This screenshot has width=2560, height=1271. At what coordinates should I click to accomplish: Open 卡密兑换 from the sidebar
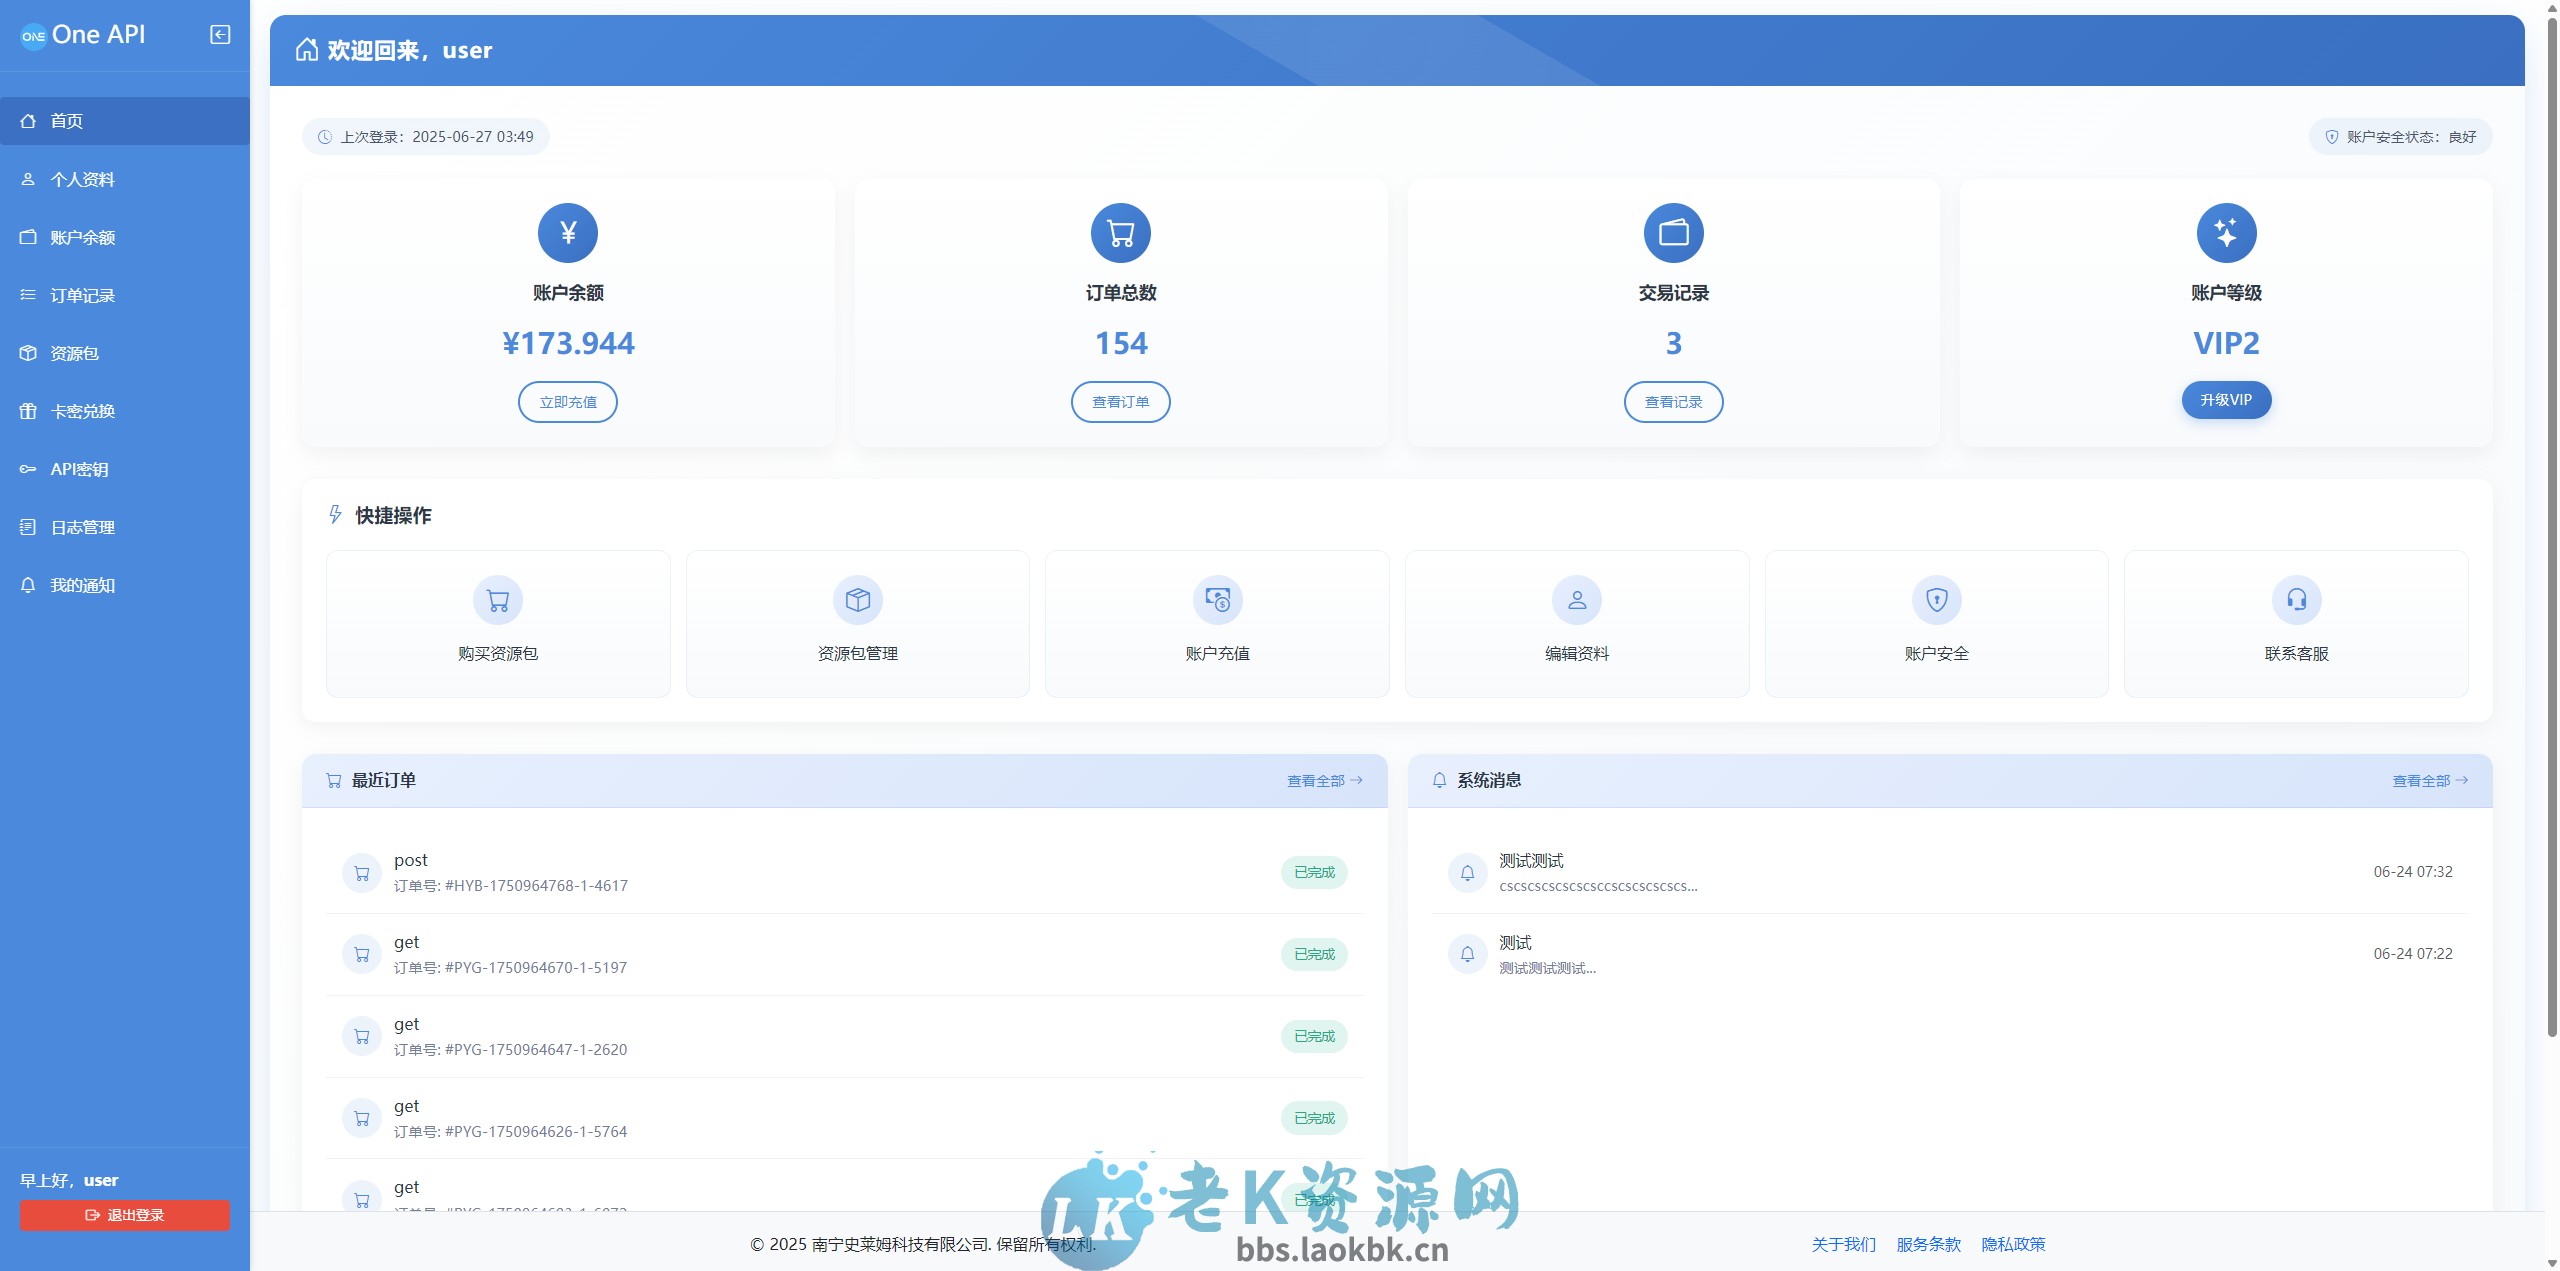coord(83,411)
